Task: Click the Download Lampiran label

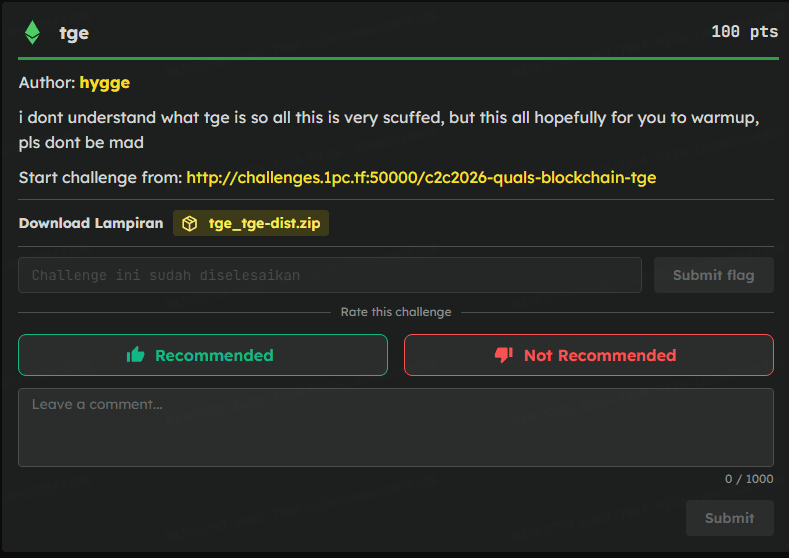Action: pyautogui.click(x=90, y=223)
